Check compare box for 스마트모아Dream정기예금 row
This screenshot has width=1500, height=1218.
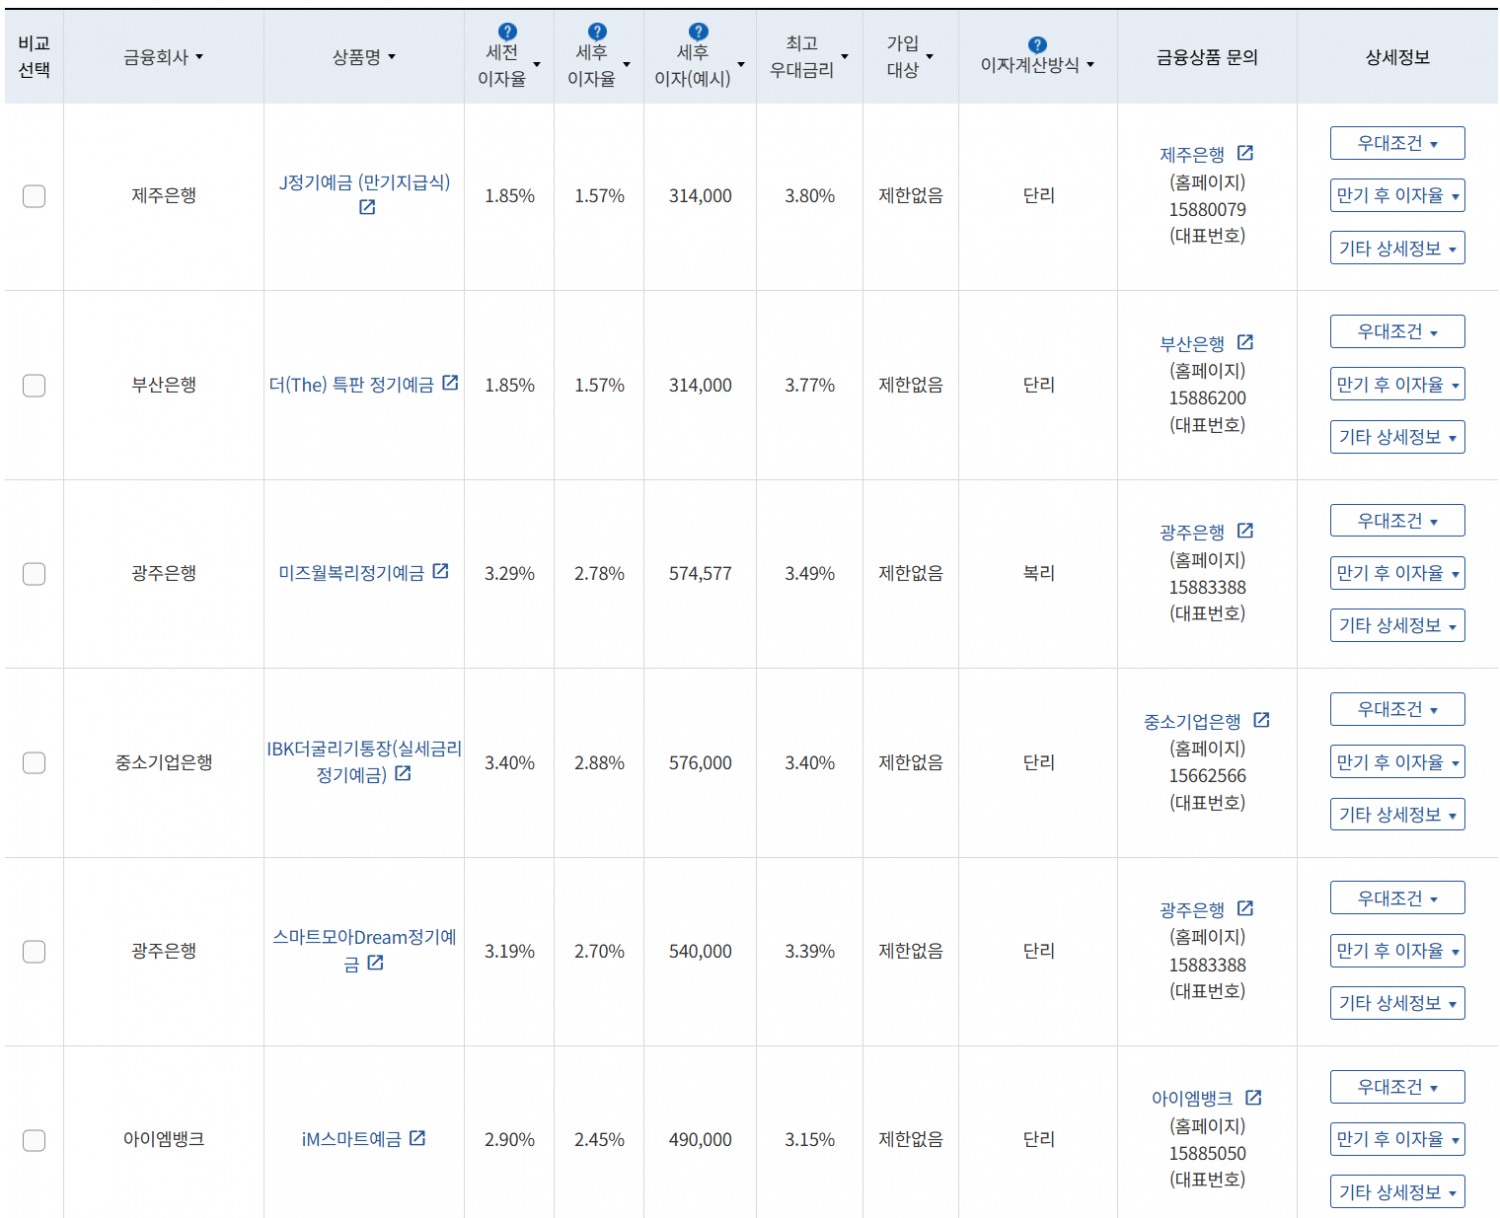pyautogui.click(x=34, y=951)
